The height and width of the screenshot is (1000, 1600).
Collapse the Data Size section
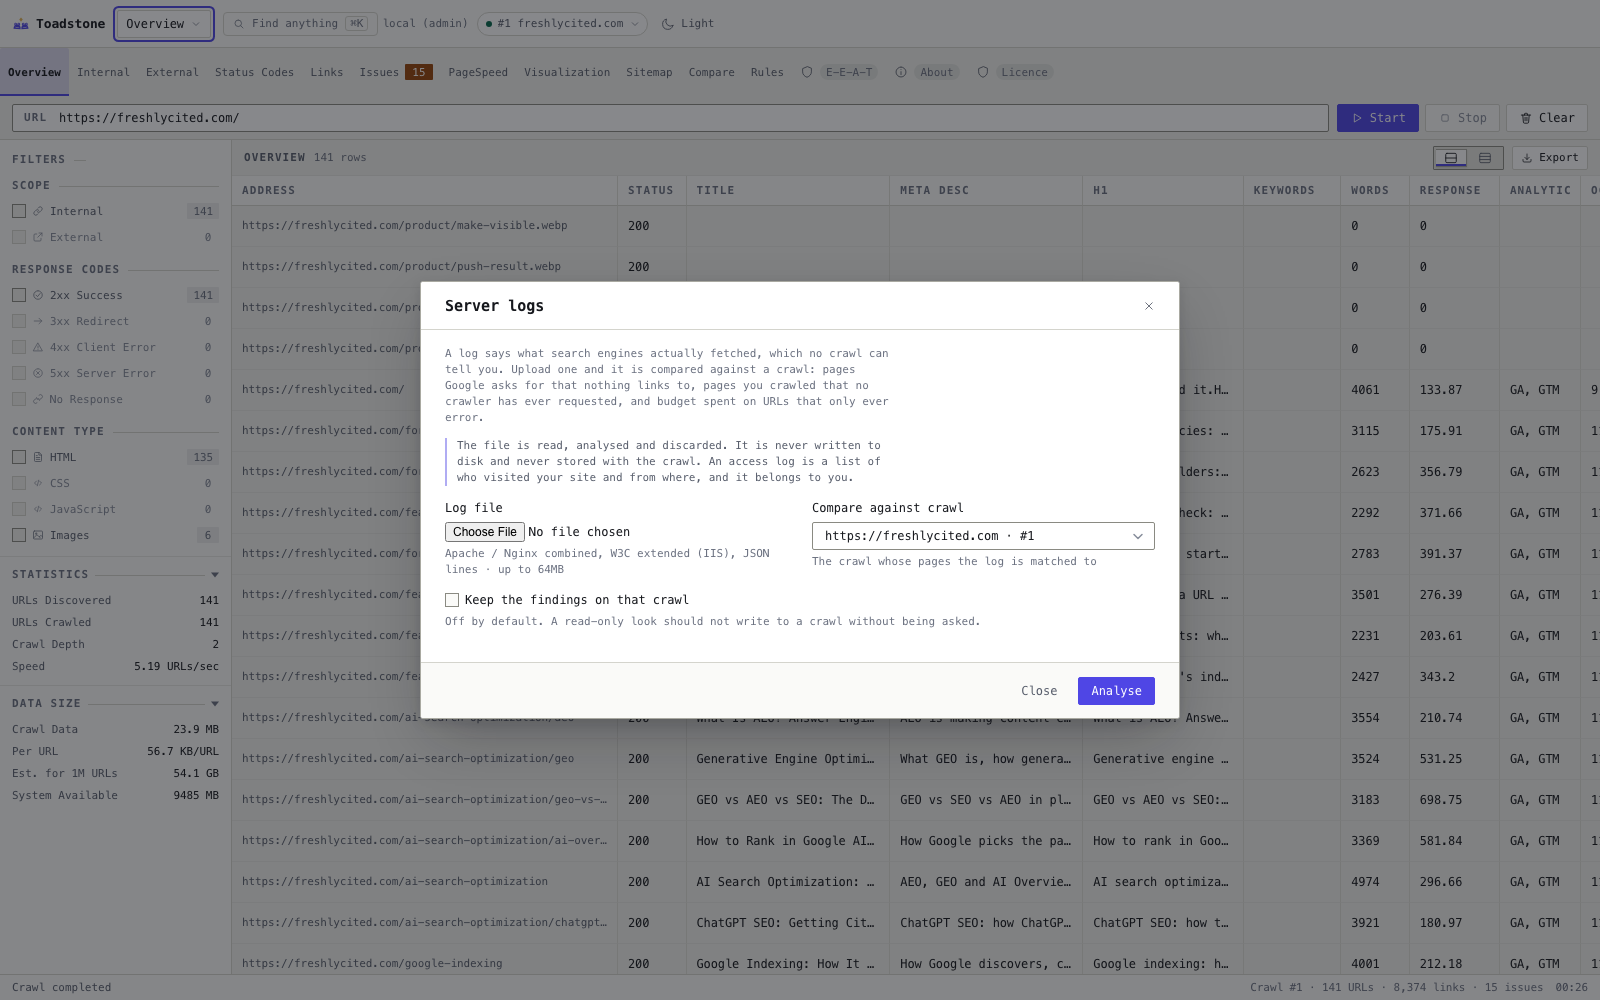[x=215, y=704]
